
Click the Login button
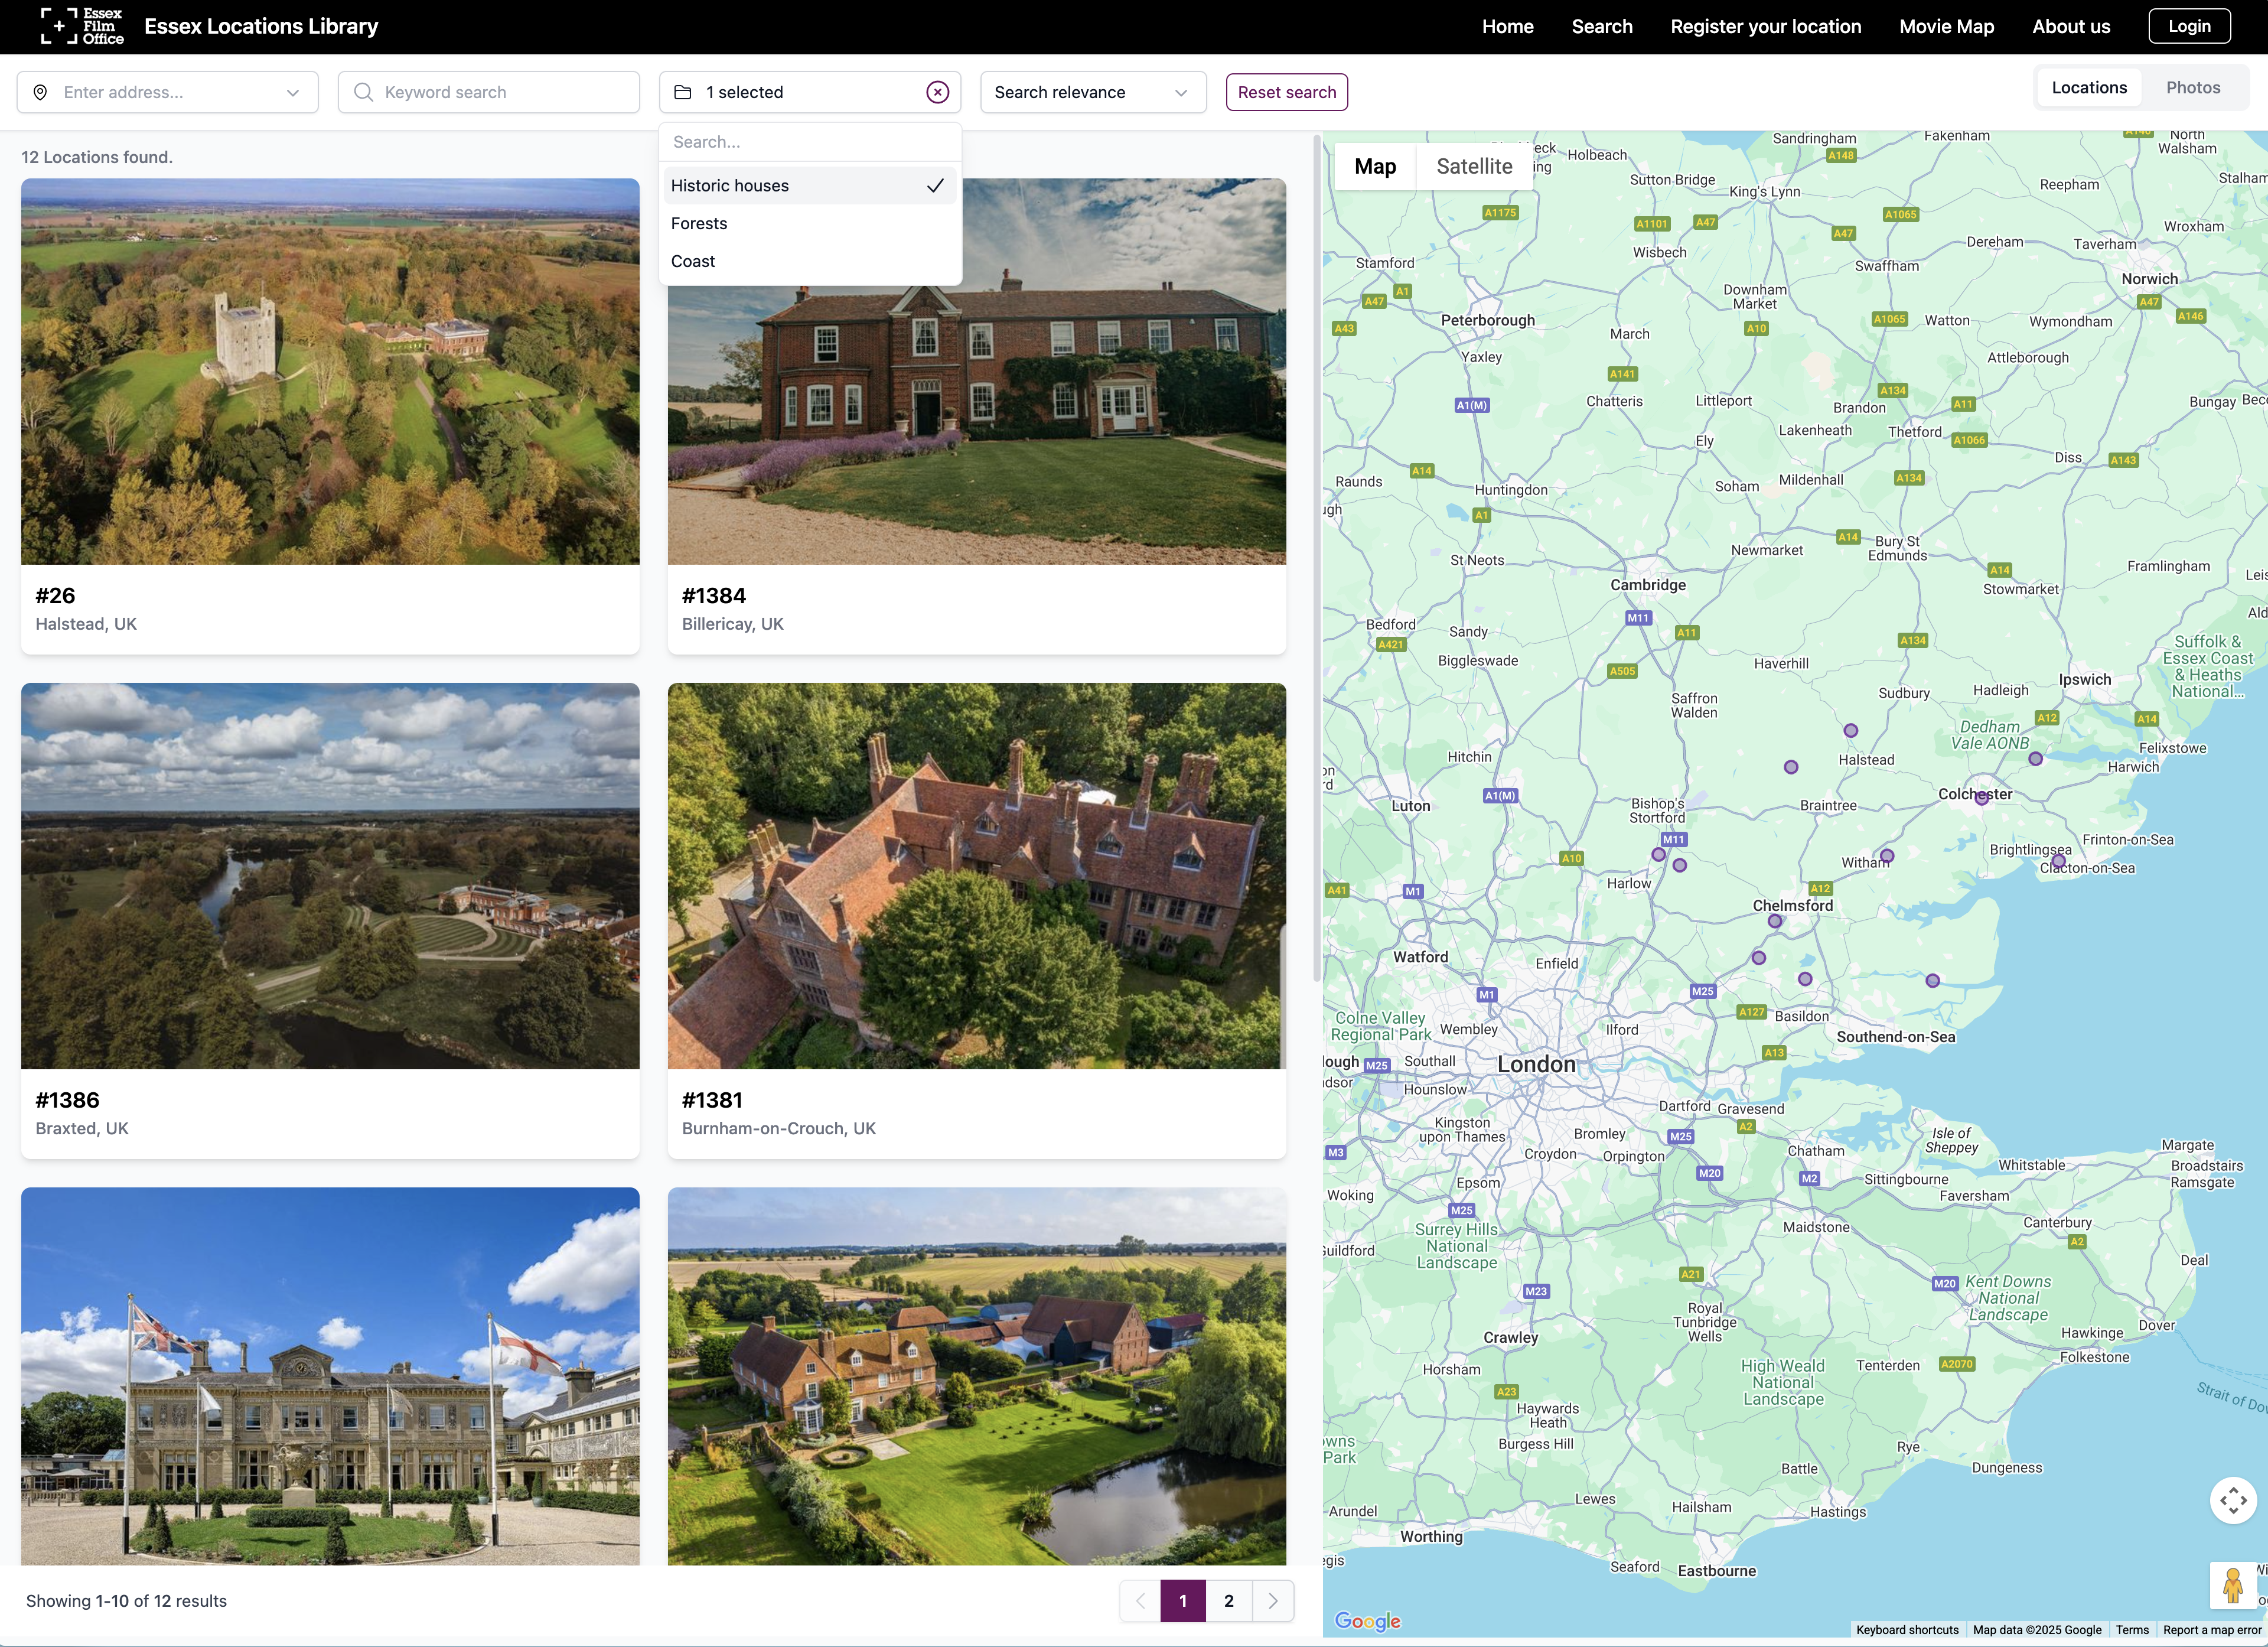pos(2188,26)
